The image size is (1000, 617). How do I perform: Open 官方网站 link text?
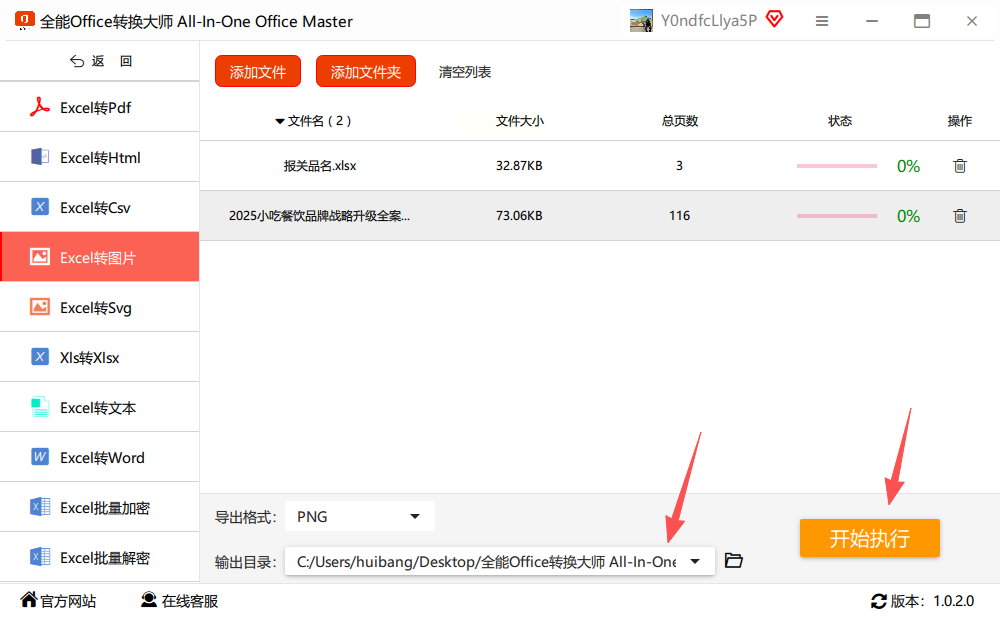click(68, 601)
